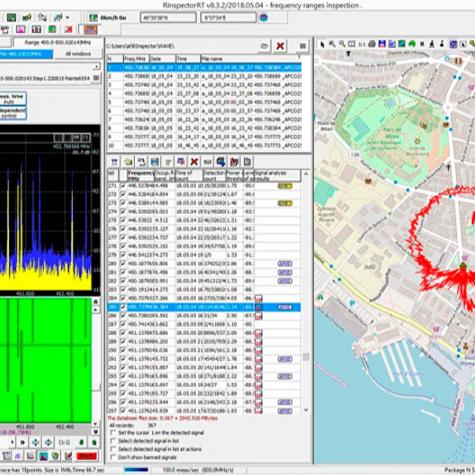Sort by the 'Date' column header in file list
This screenshot has height=475, width=475.
(162, 59)
